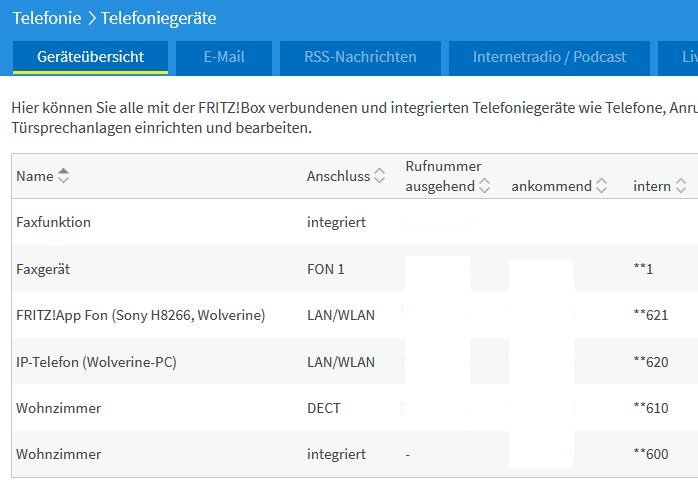698x483 pixels.
Task: Select FRITZ!App Fon Sony H8266 entry
Action: 140,315
